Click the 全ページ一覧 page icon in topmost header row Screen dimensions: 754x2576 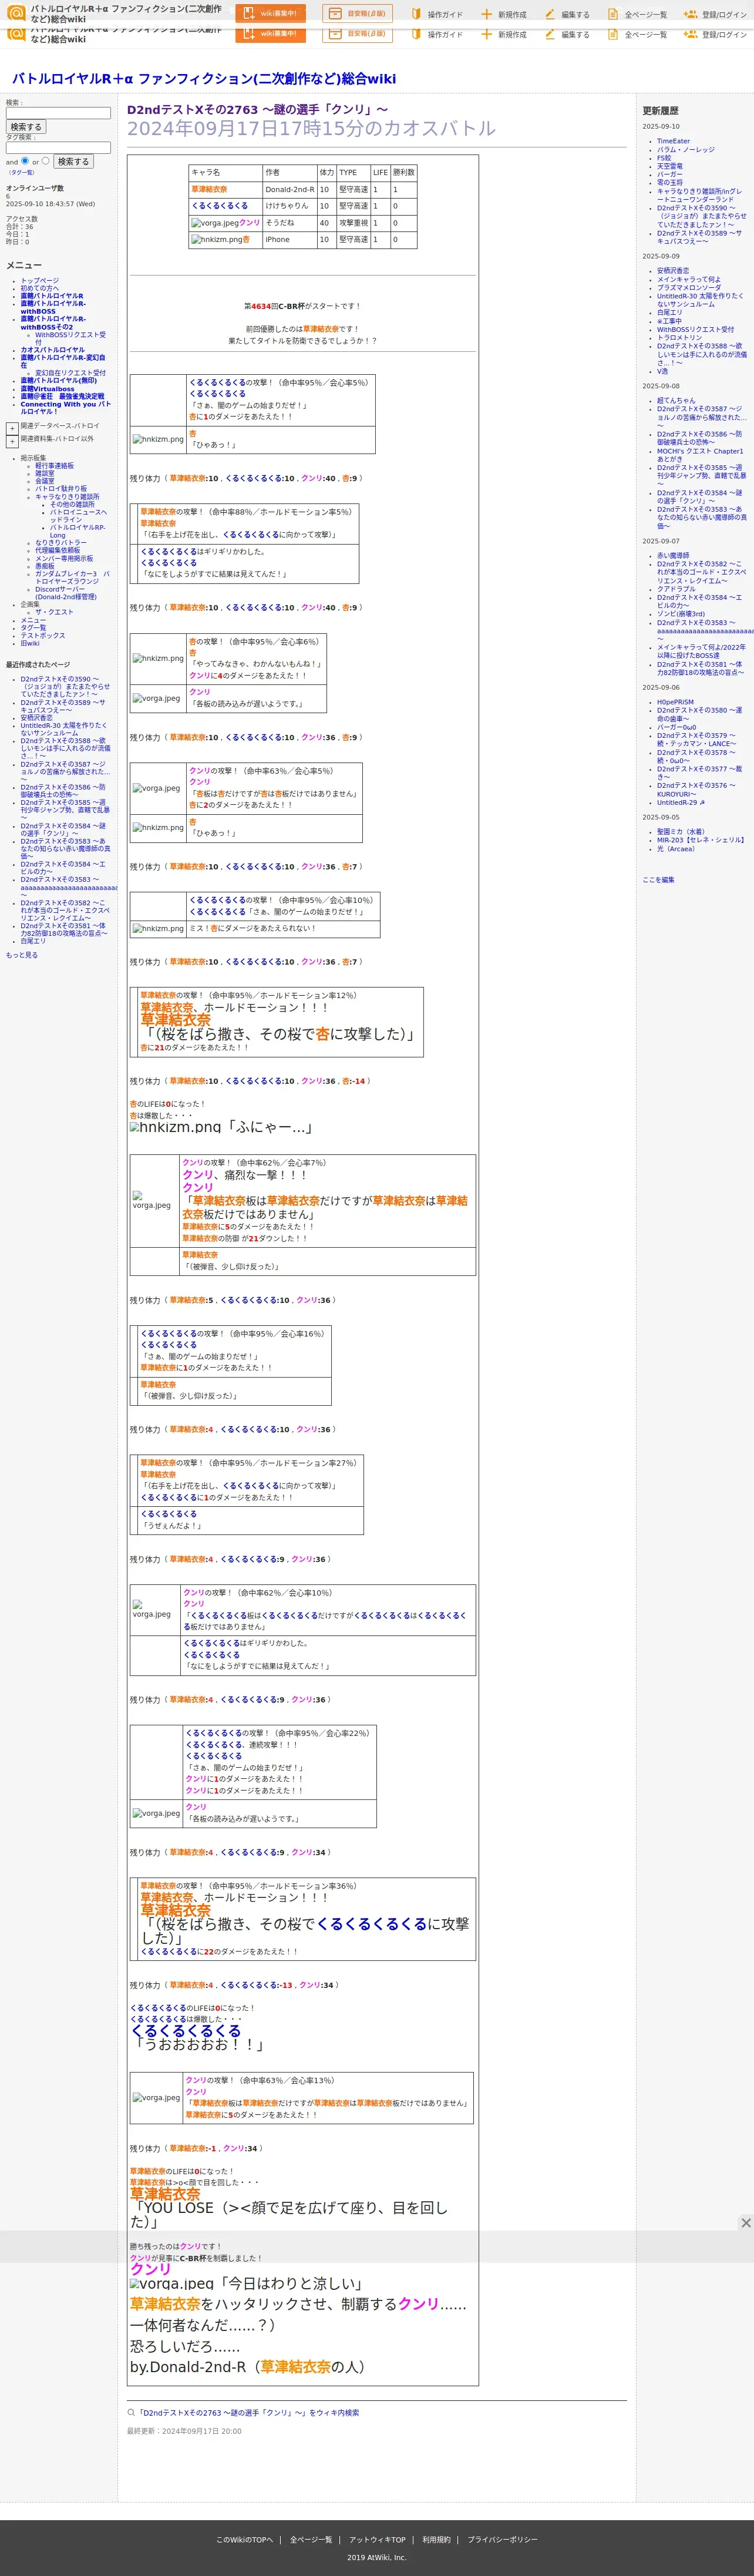[613, 14]
